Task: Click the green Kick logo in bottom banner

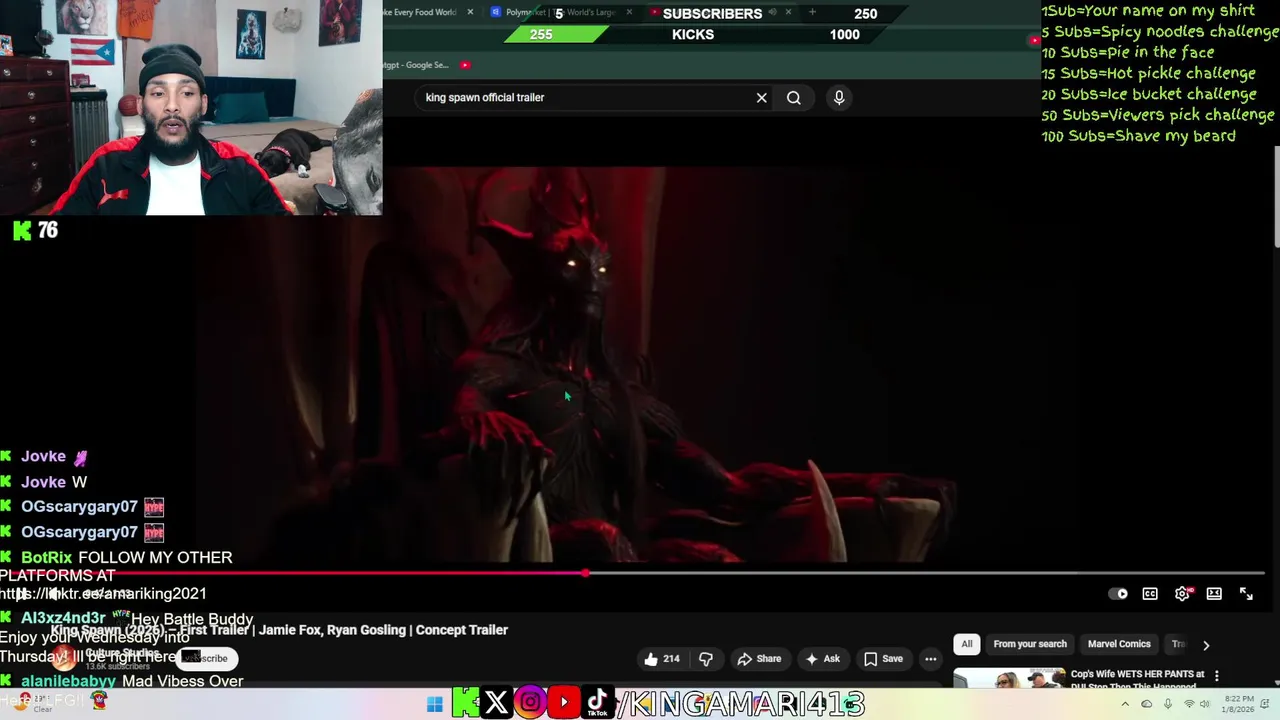Action: tap(464, 703)
